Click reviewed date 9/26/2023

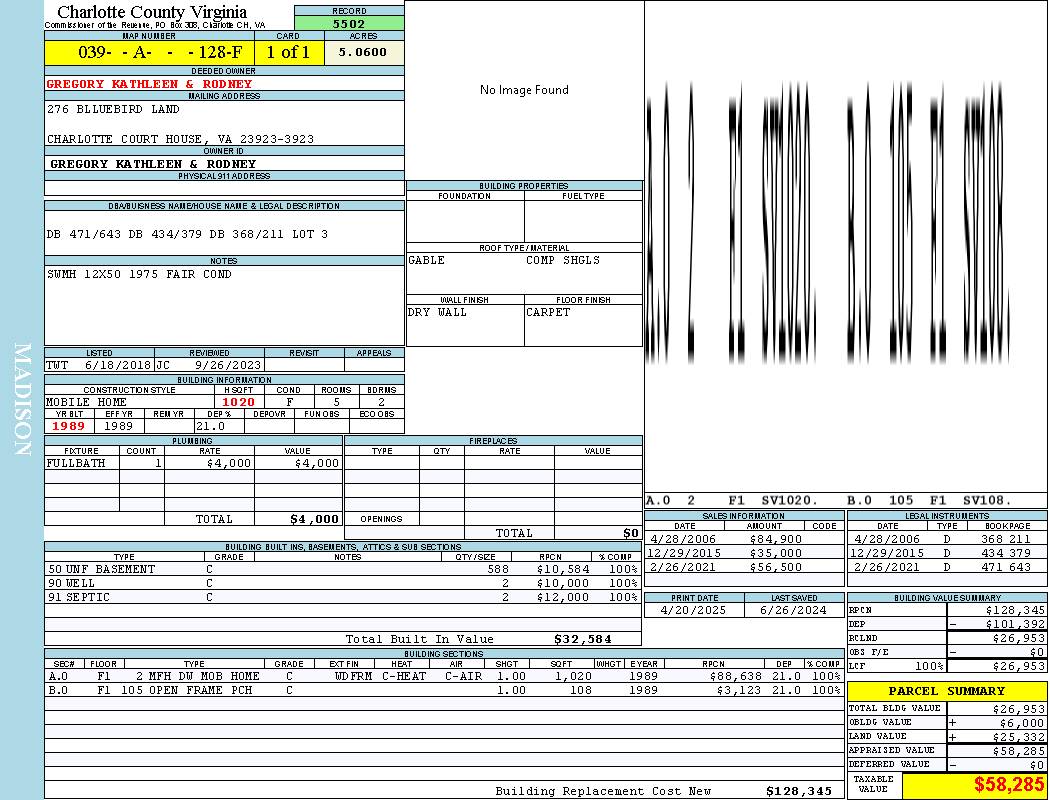coord(228,366)
